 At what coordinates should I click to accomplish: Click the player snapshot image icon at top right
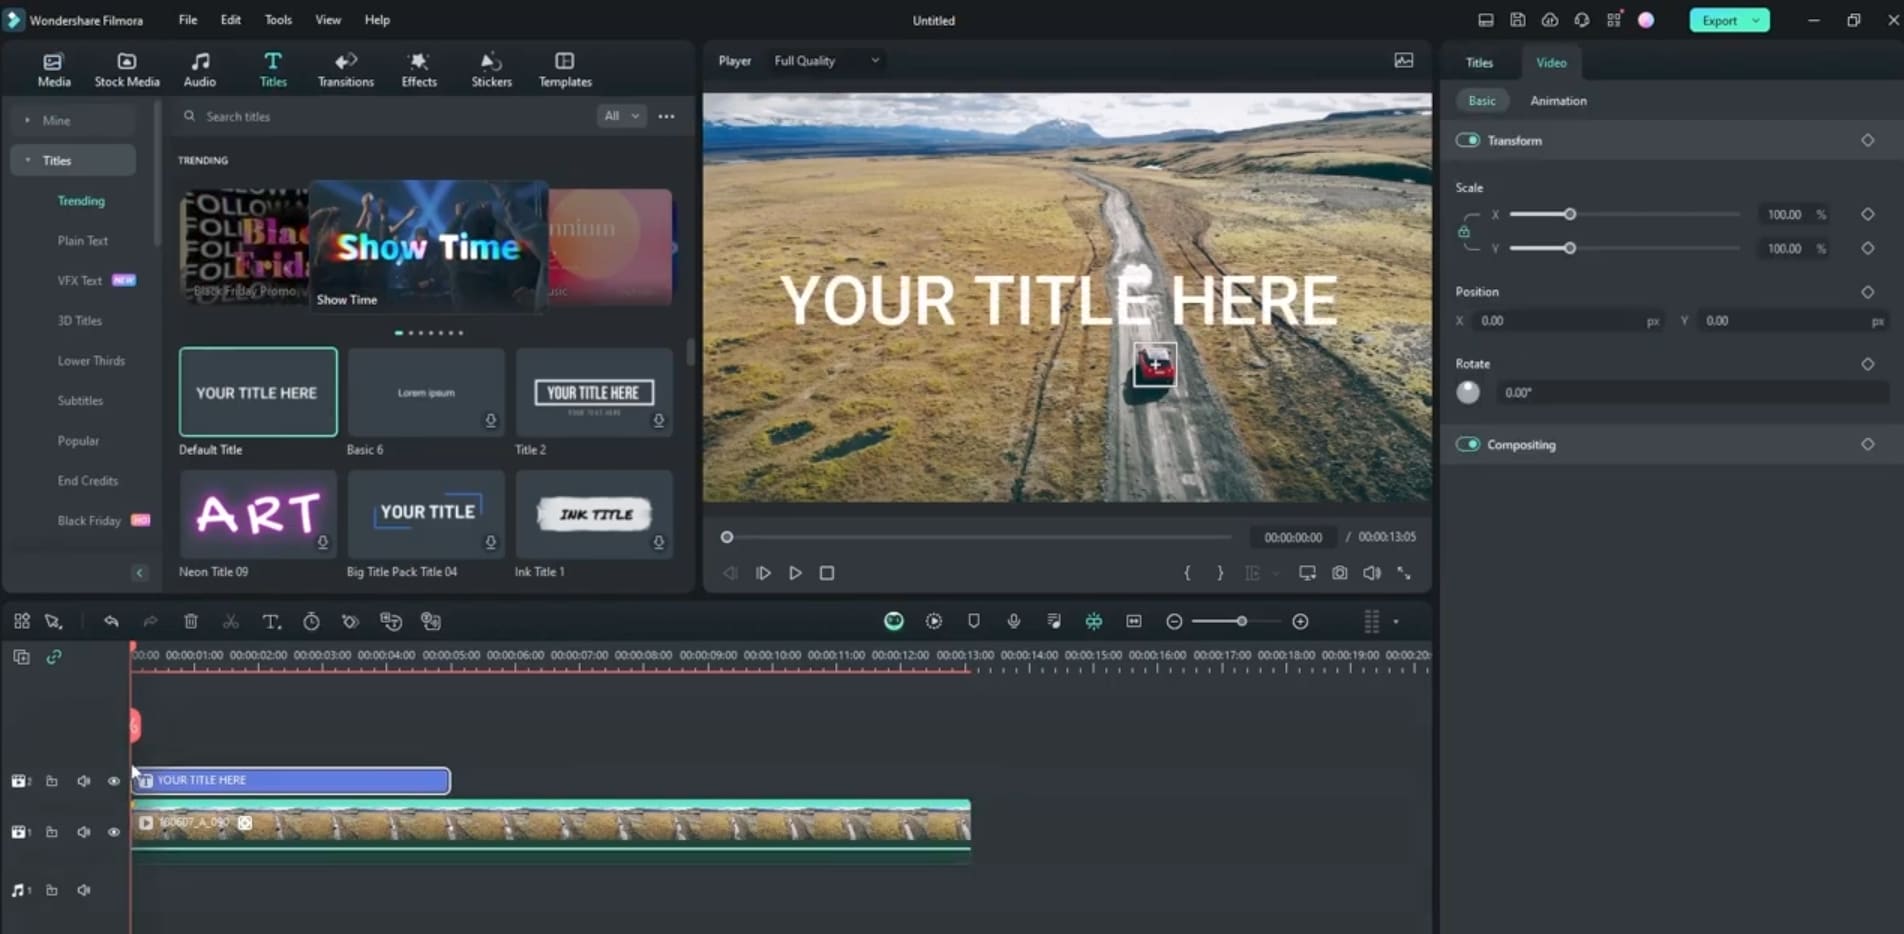(x=1404, y=60)
